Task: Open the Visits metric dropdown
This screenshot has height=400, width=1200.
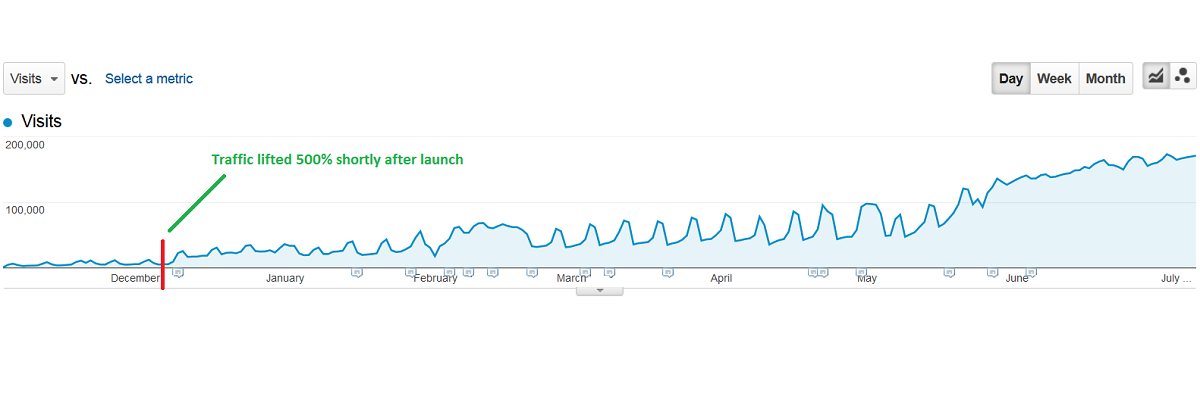Action: 34,78
